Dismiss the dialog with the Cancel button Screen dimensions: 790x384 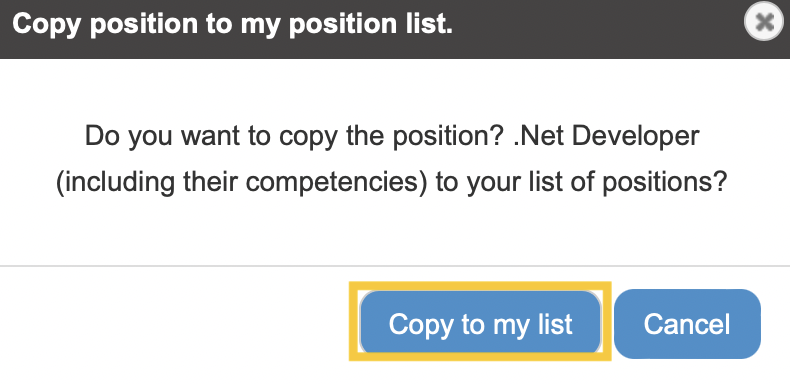(687, 324)
